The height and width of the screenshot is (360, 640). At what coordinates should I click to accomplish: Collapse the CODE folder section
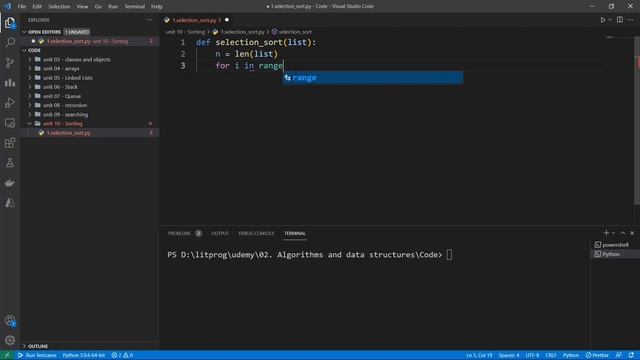click(24, 50)
